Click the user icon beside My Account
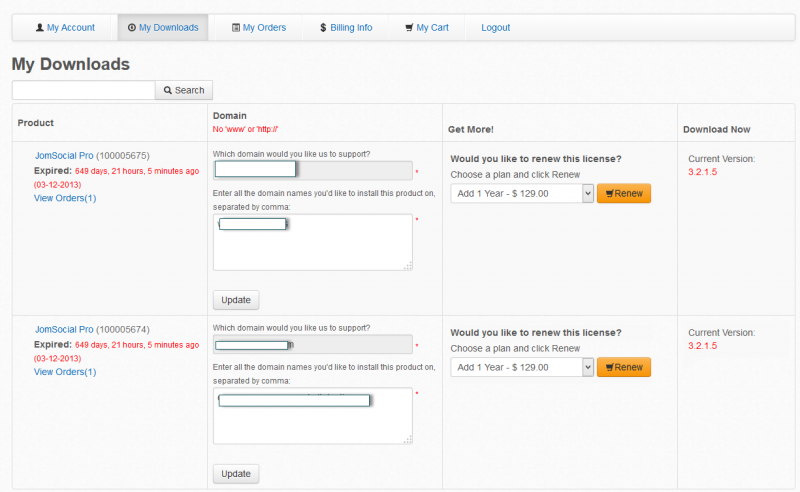The image size is (800, 492). click(39, 28)
